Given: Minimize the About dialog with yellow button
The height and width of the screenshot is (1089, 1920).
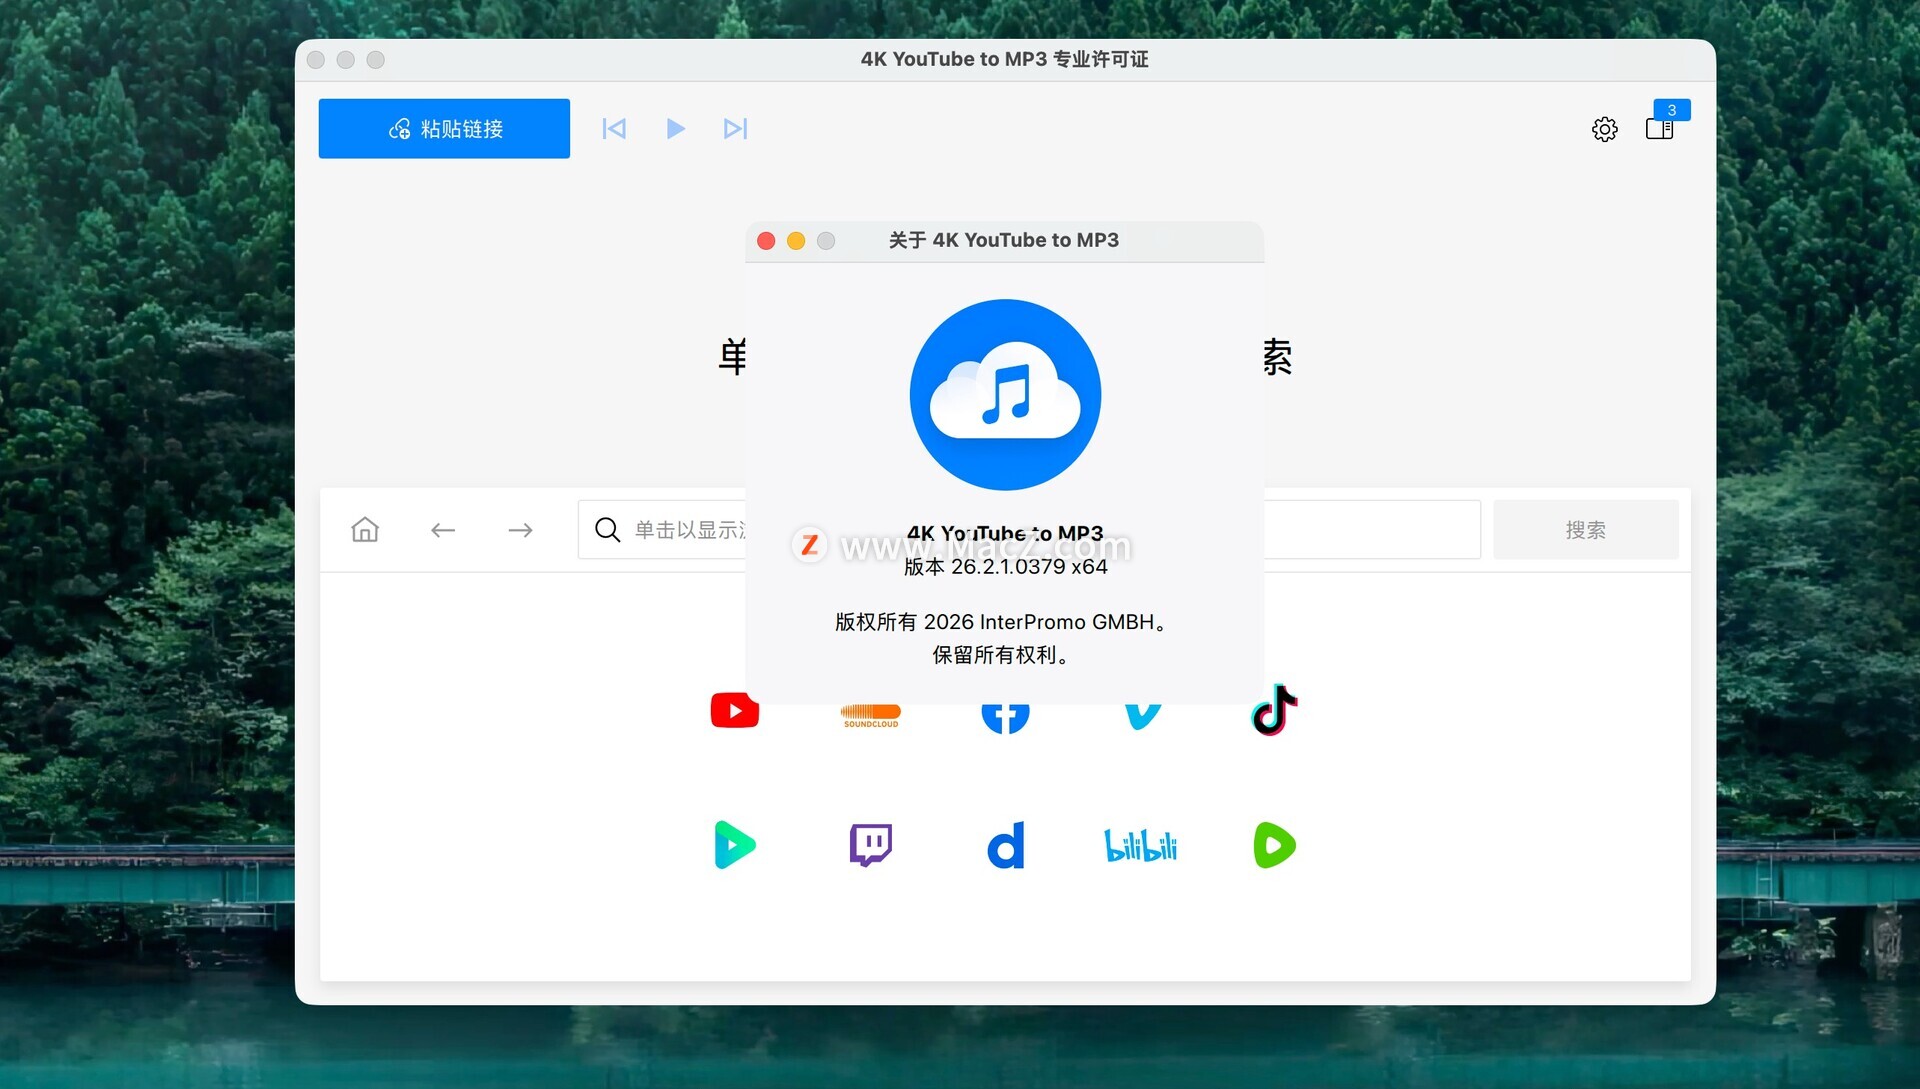Looking at the screenshot, I should click(796, 241).
